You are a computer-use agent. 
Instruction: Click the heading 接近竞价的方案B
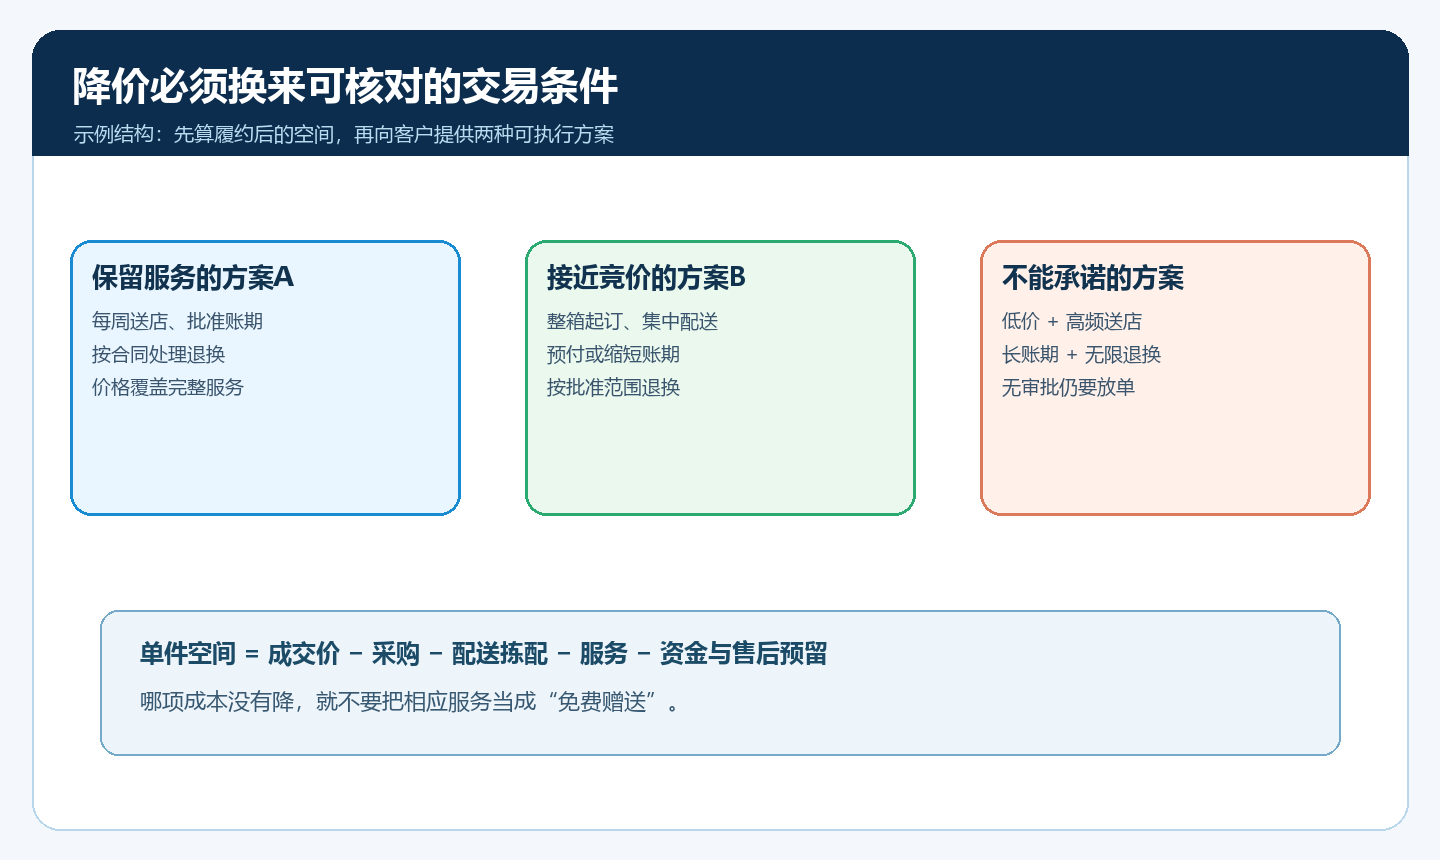(x=646, y=277)
